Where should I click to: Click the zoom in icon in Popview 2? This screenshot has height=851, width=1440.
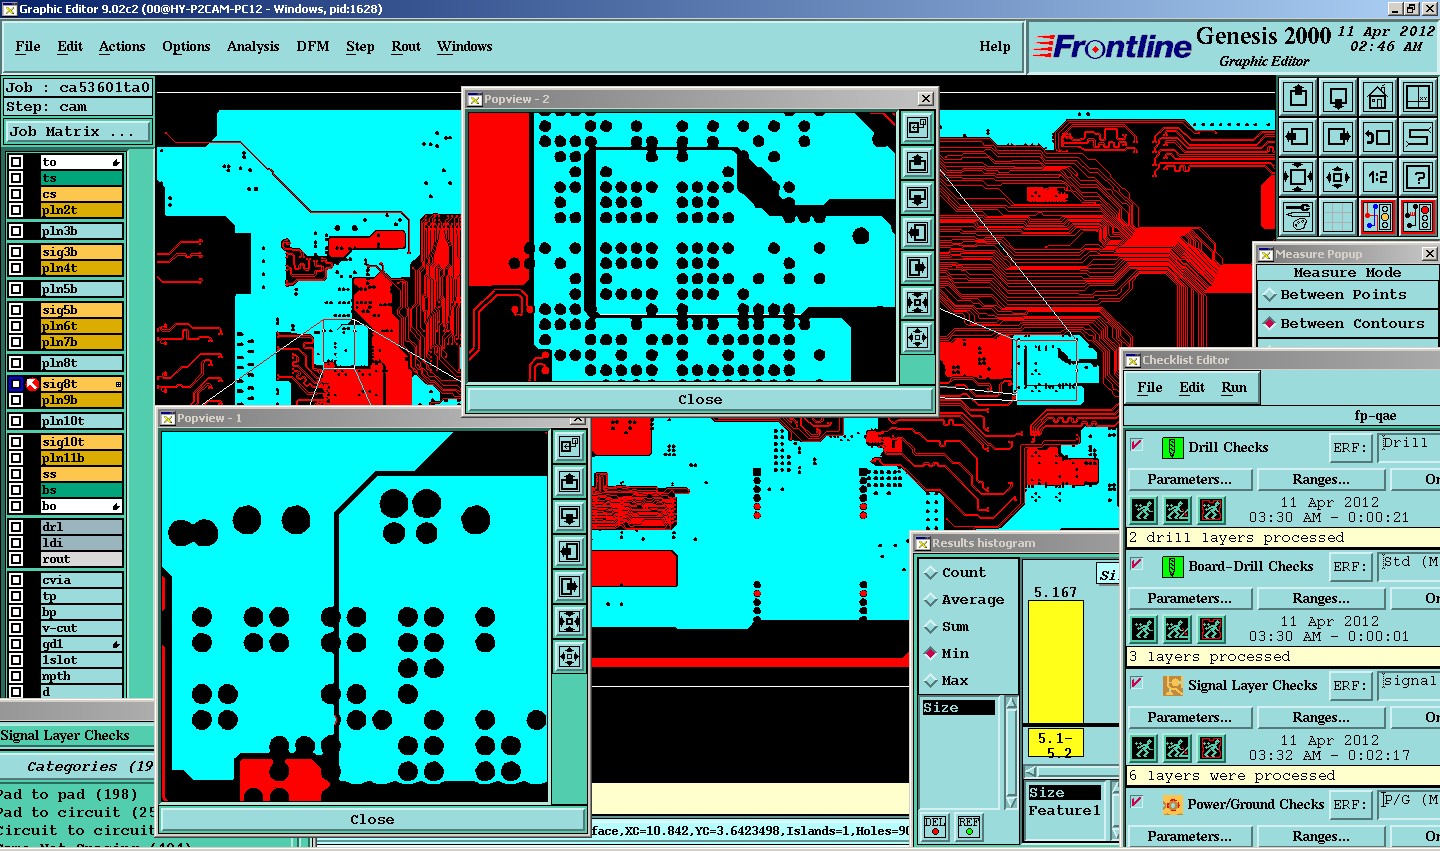click(x=917, y=302)
